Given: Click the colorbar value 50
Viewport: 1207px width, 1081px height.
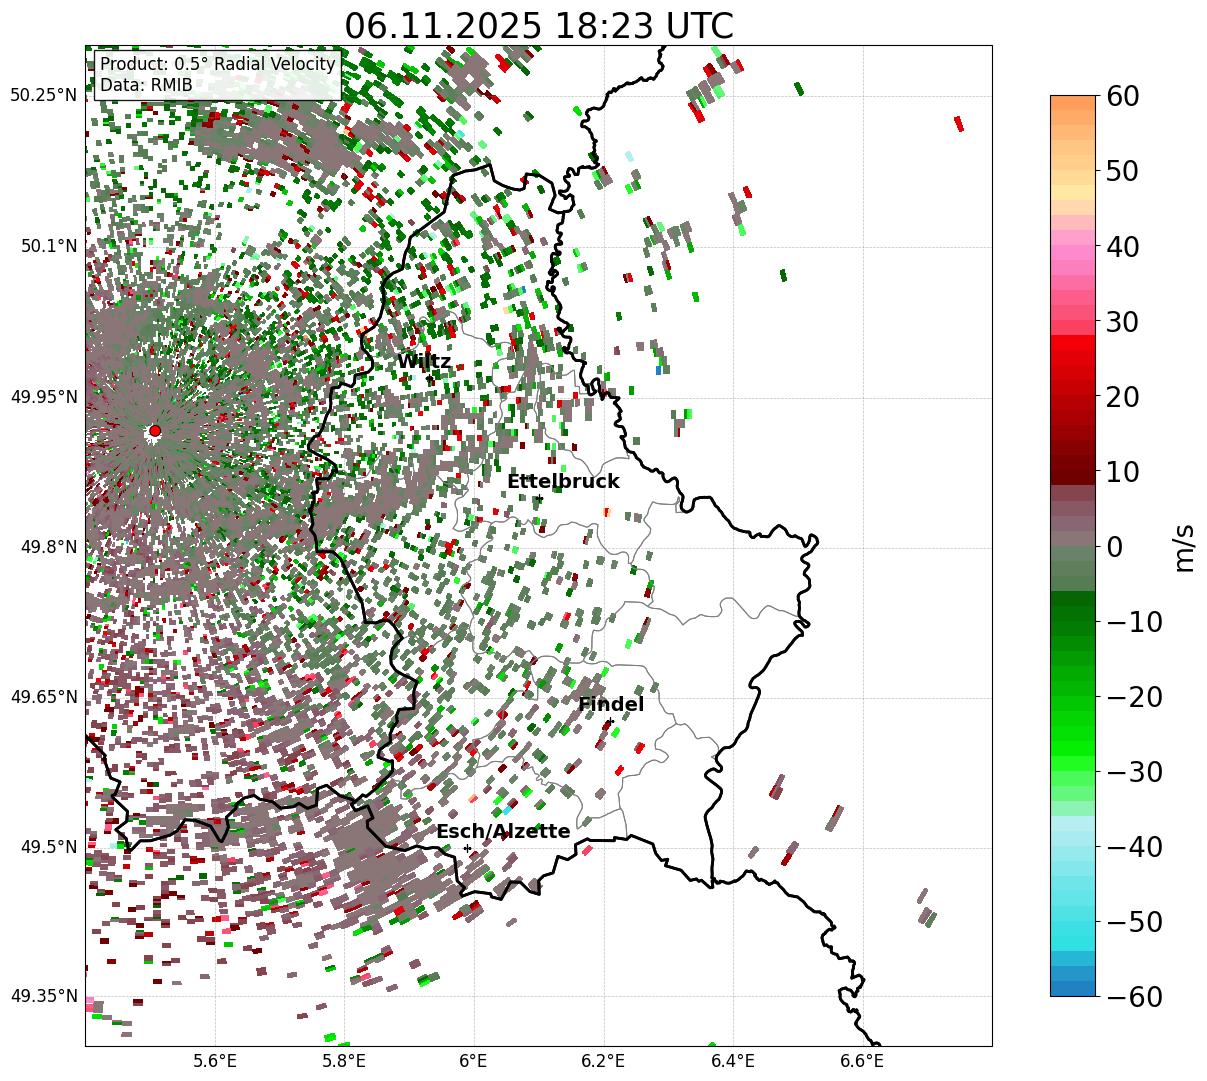Looking at the screenshot, I should coord(1122,171).
